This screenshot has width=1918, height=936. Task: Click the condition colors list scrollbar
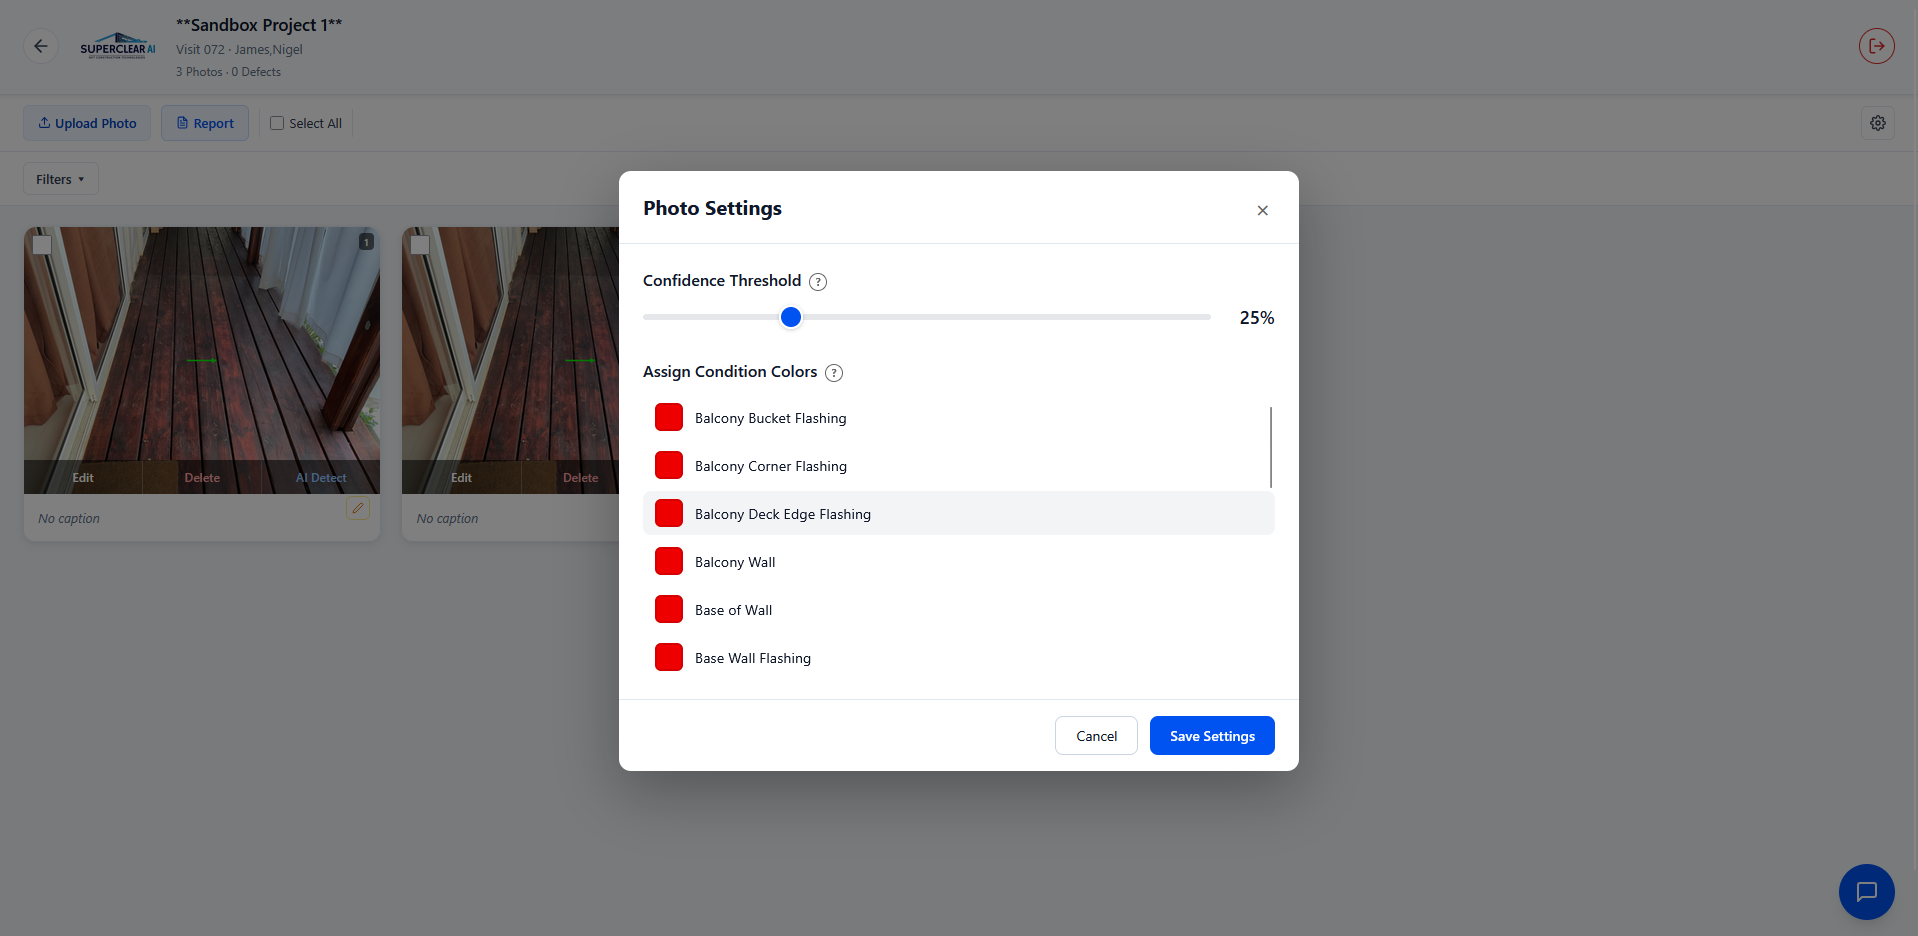[1271, 447]
